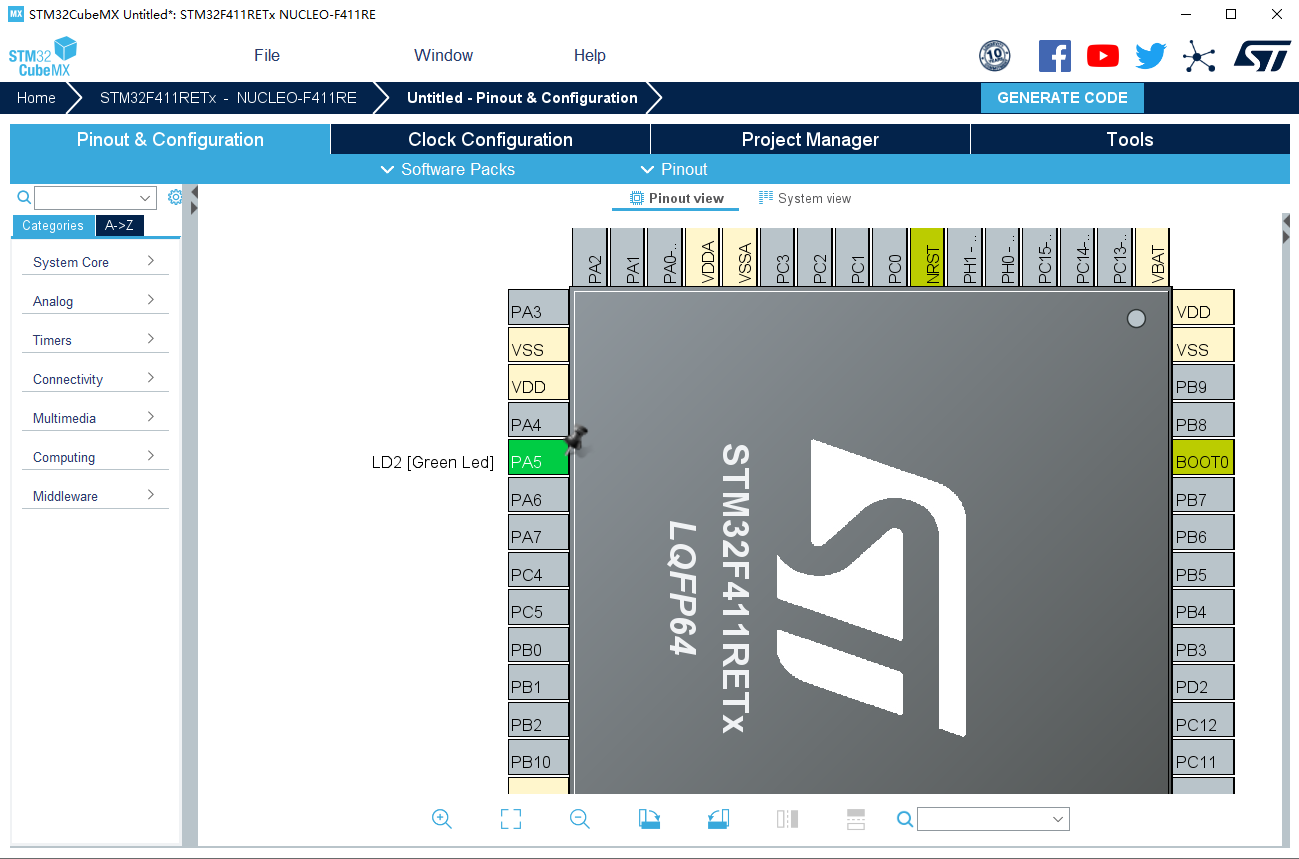Switch category list to A->Z sorting
The height and width of the screenshot is (859, 1299).
119,225
